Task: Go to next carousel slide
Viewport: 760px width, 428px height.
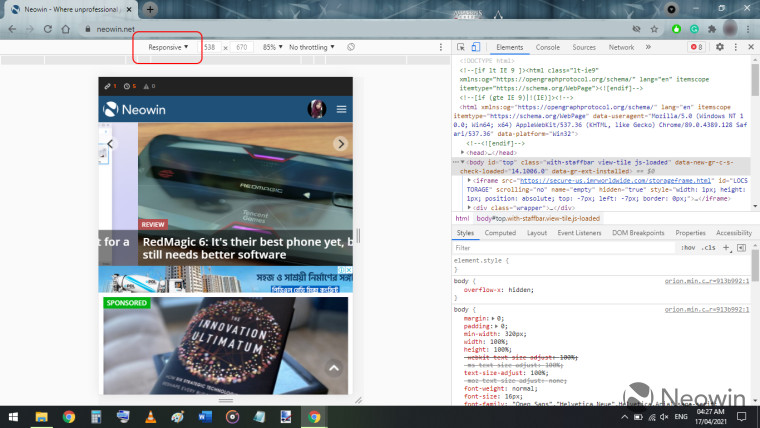Action: [x=341, y=144]
